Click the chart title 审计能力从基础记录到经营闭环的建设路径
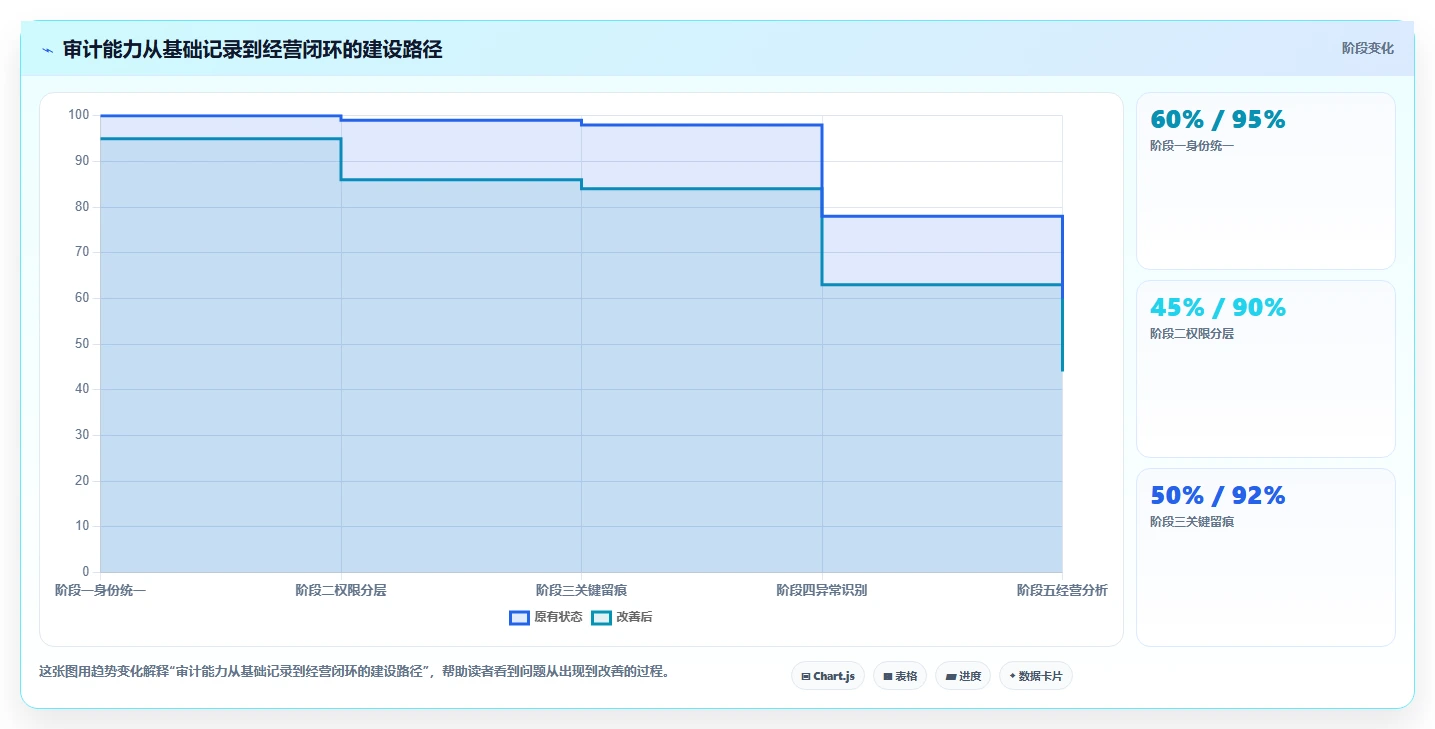This screenshot has width=1435, height=729. 252,49
